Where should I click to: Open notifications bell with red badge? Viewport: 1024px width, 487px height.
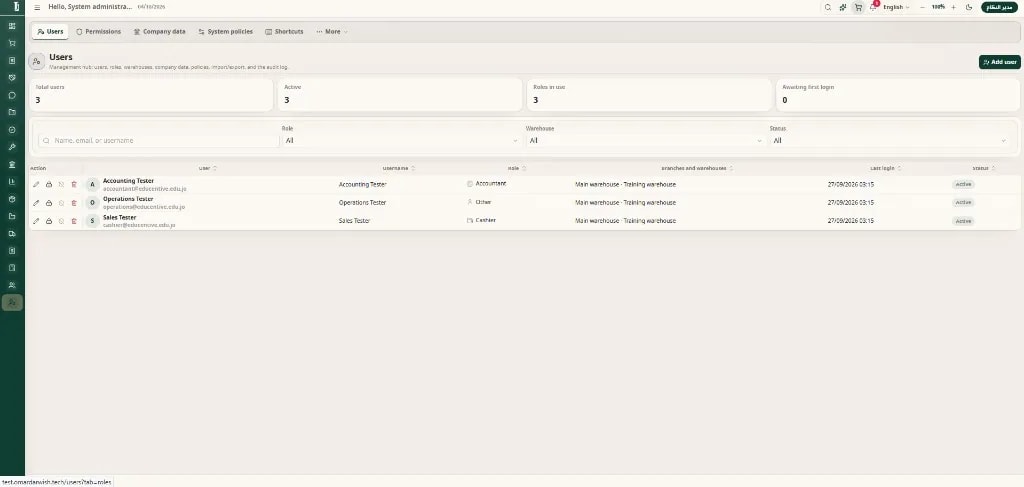(873, 7)
